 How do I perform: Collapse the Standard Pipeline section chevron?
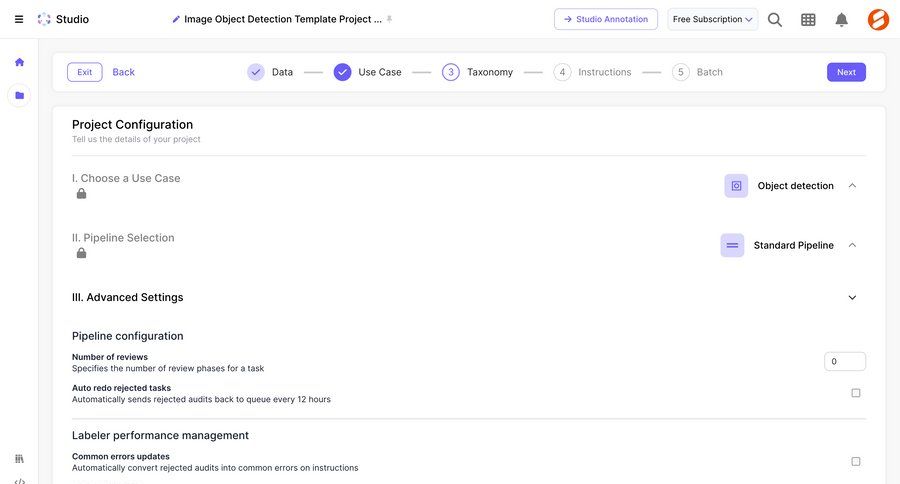click(x=852, y=245)
